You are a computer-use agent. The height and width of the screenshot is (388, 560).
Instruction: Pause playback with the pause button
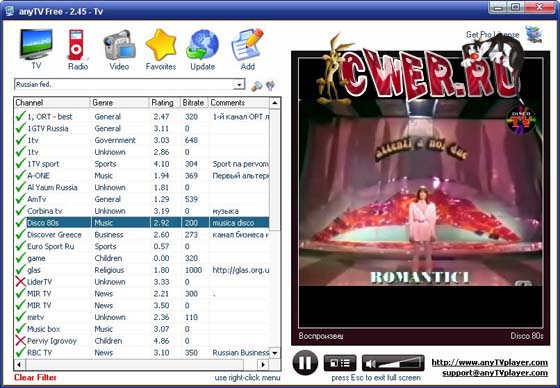[305, 363]
